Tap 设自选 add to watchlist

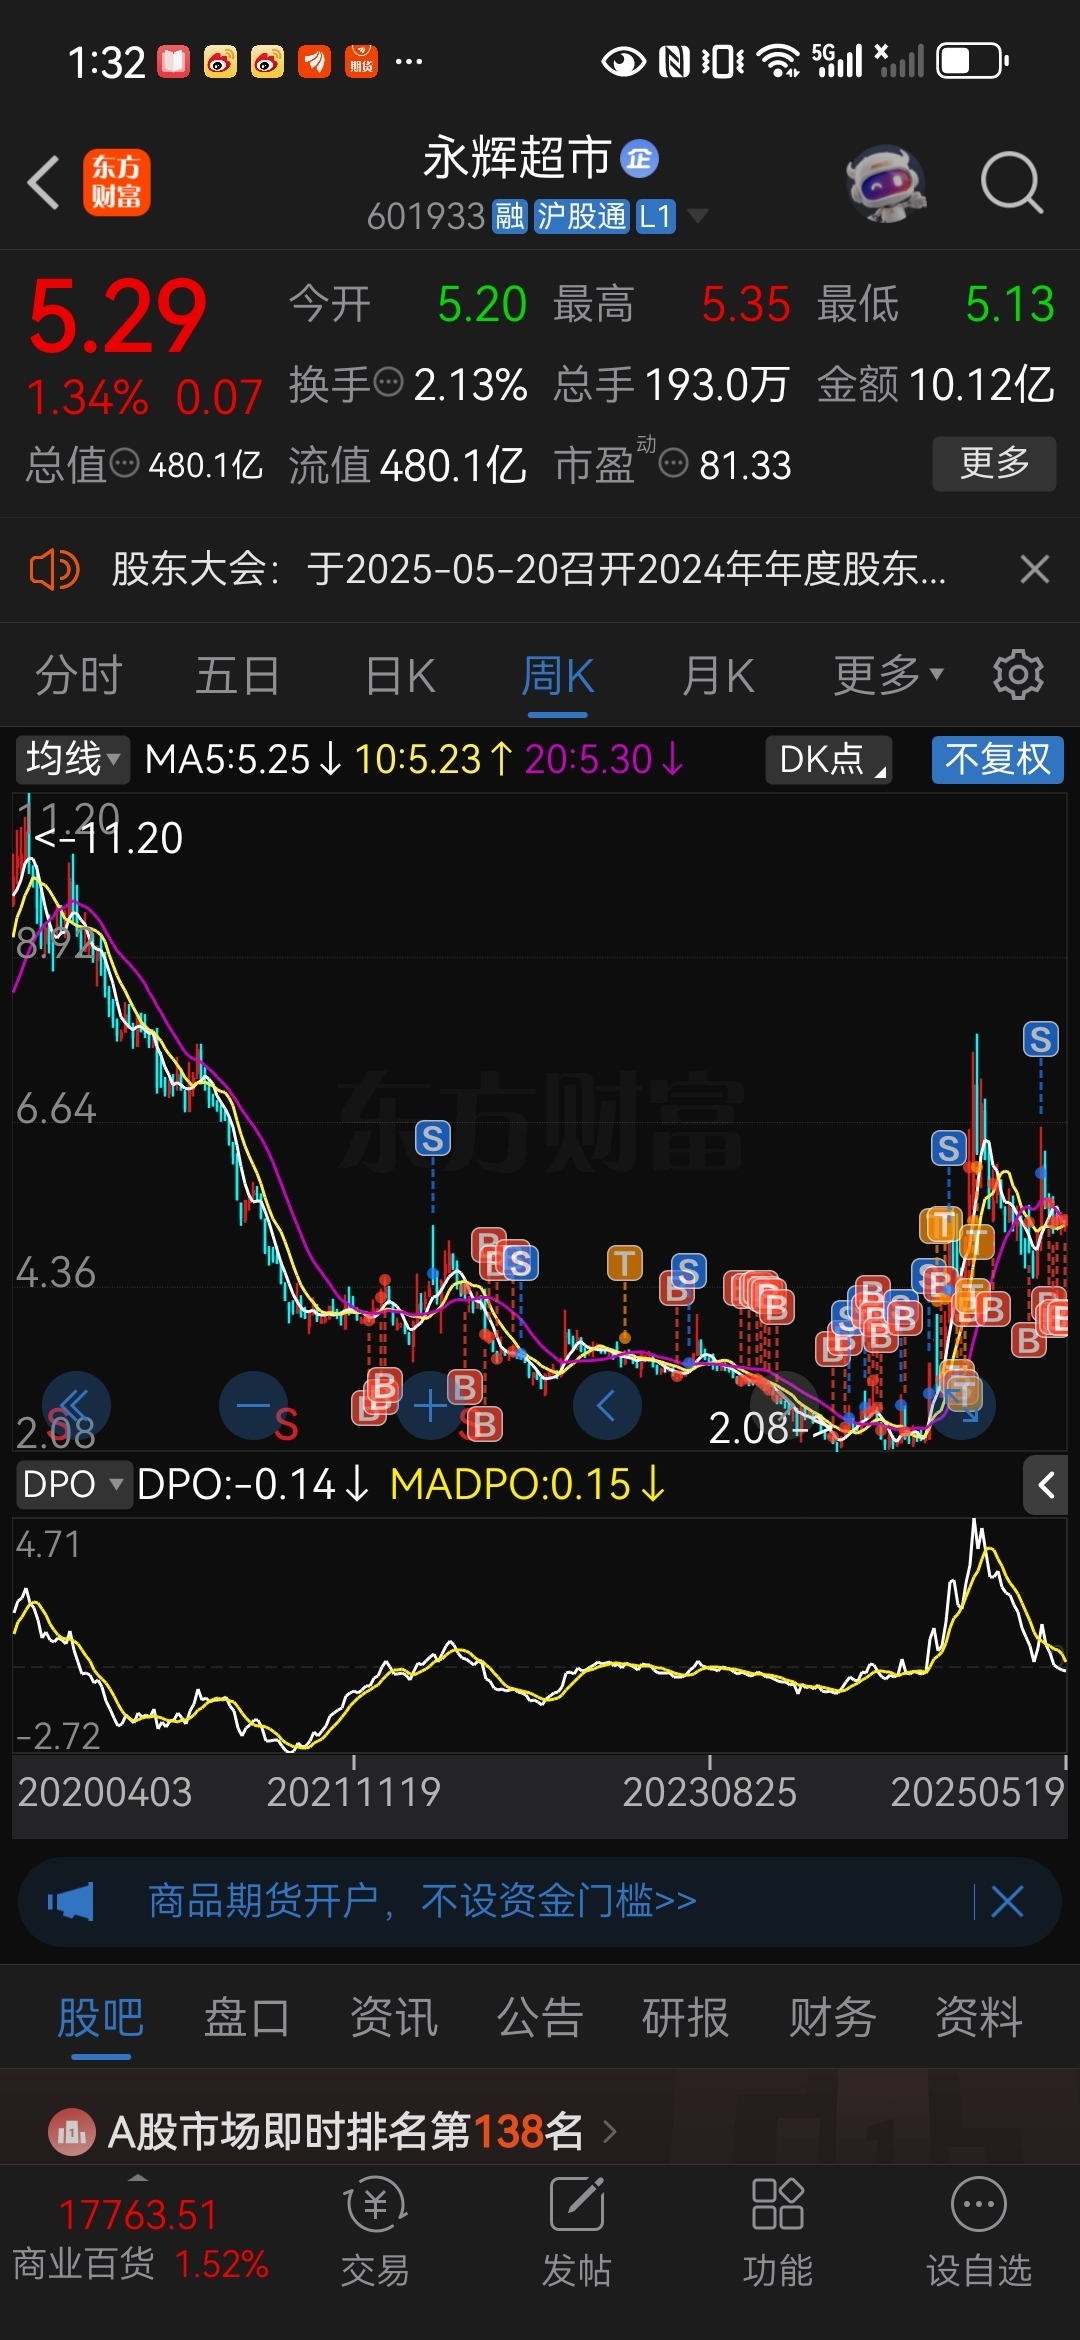point(978,2232)
